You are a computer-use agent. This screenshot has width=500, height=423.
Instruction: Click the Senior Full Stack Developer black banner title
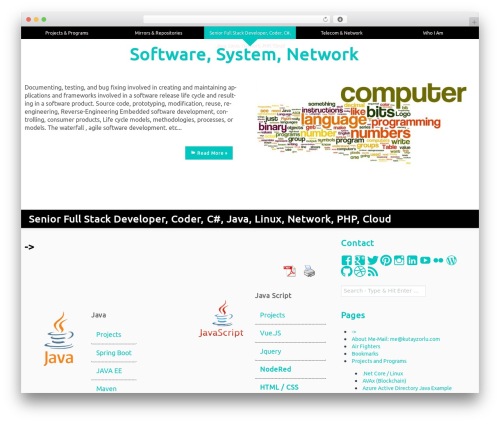click(x=210, y=219)
